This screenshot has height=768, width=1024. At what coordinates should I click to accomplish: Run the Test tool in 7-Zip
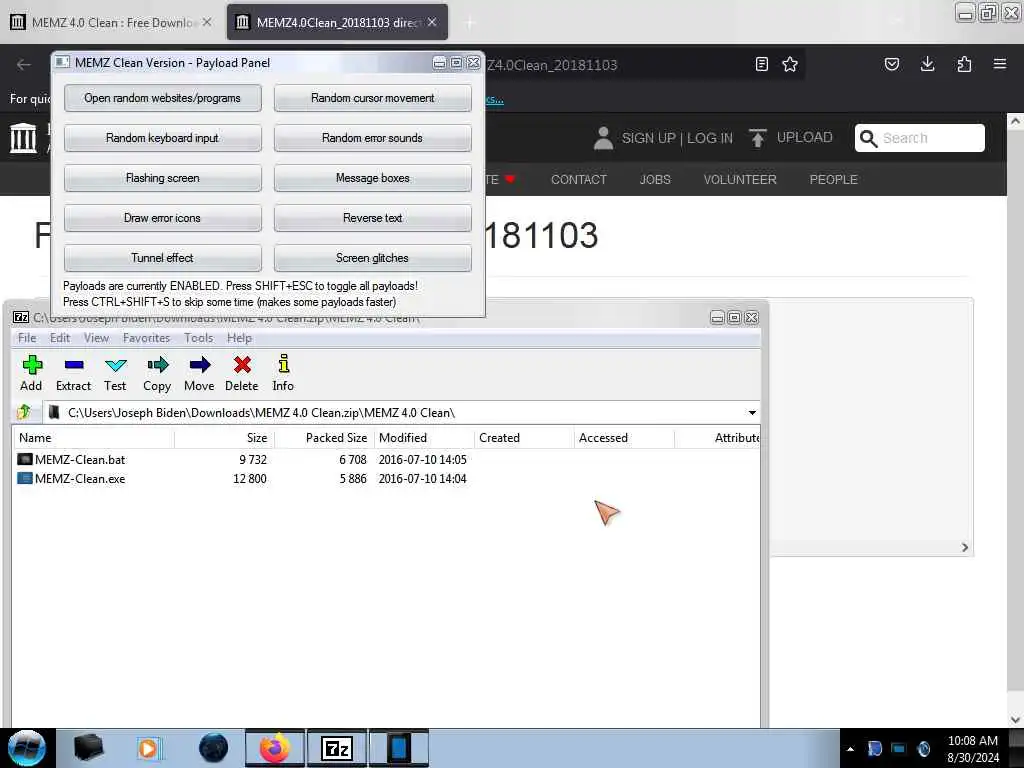(116, 364)
